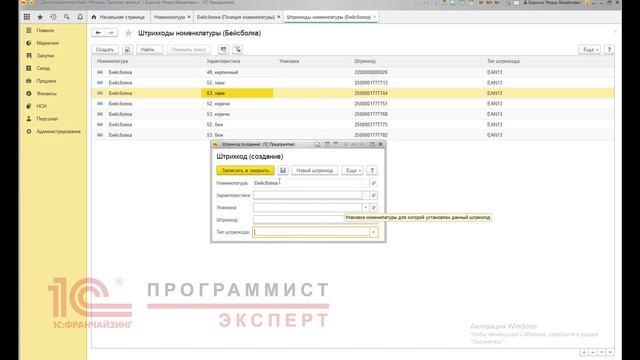
Task: Open the notifications bell icon
Action: tap(80, 17)
